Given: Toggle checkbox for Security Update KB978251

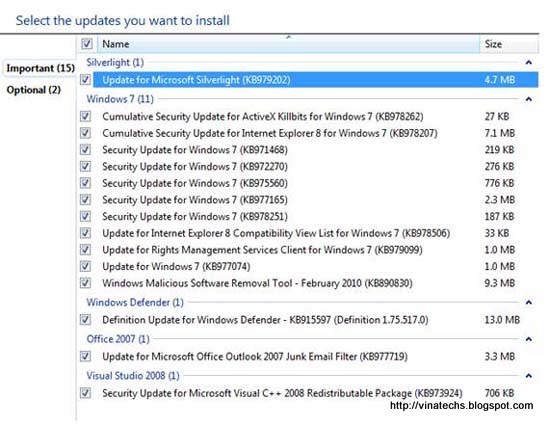Looking at the screenshot, I should [86, 216].
